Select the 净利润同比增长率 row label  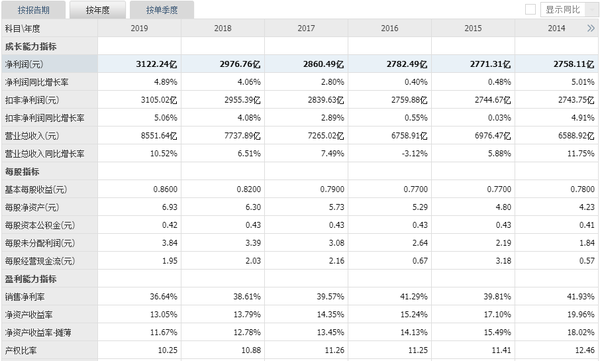tap(37, 82)
